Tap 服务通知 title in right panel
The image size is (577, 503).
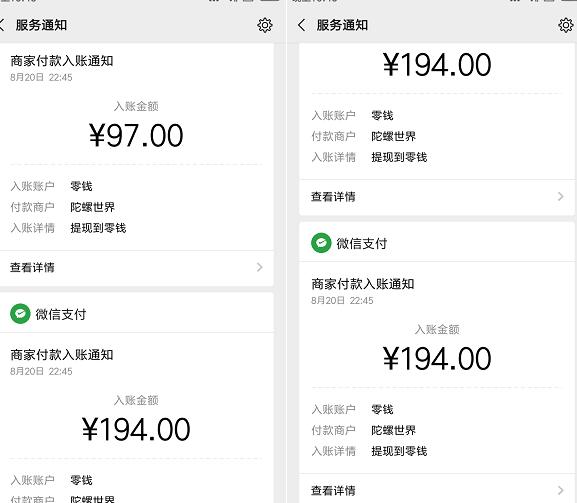tap(342, 25)
